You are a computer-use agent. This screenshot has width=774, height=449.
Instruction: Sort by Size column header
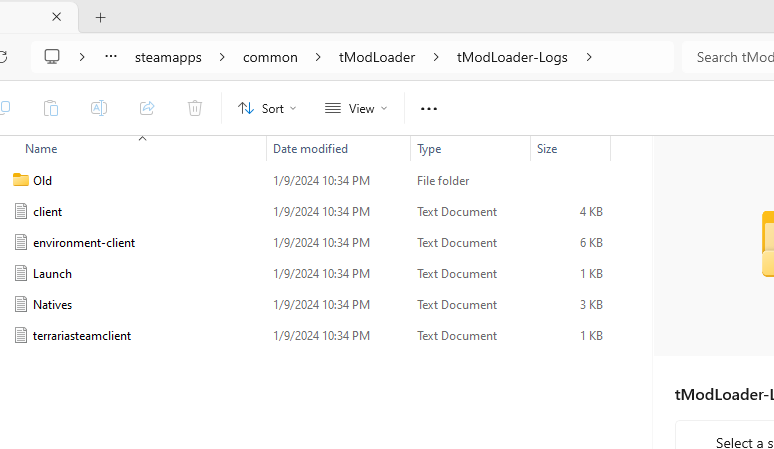click(547, 149)
